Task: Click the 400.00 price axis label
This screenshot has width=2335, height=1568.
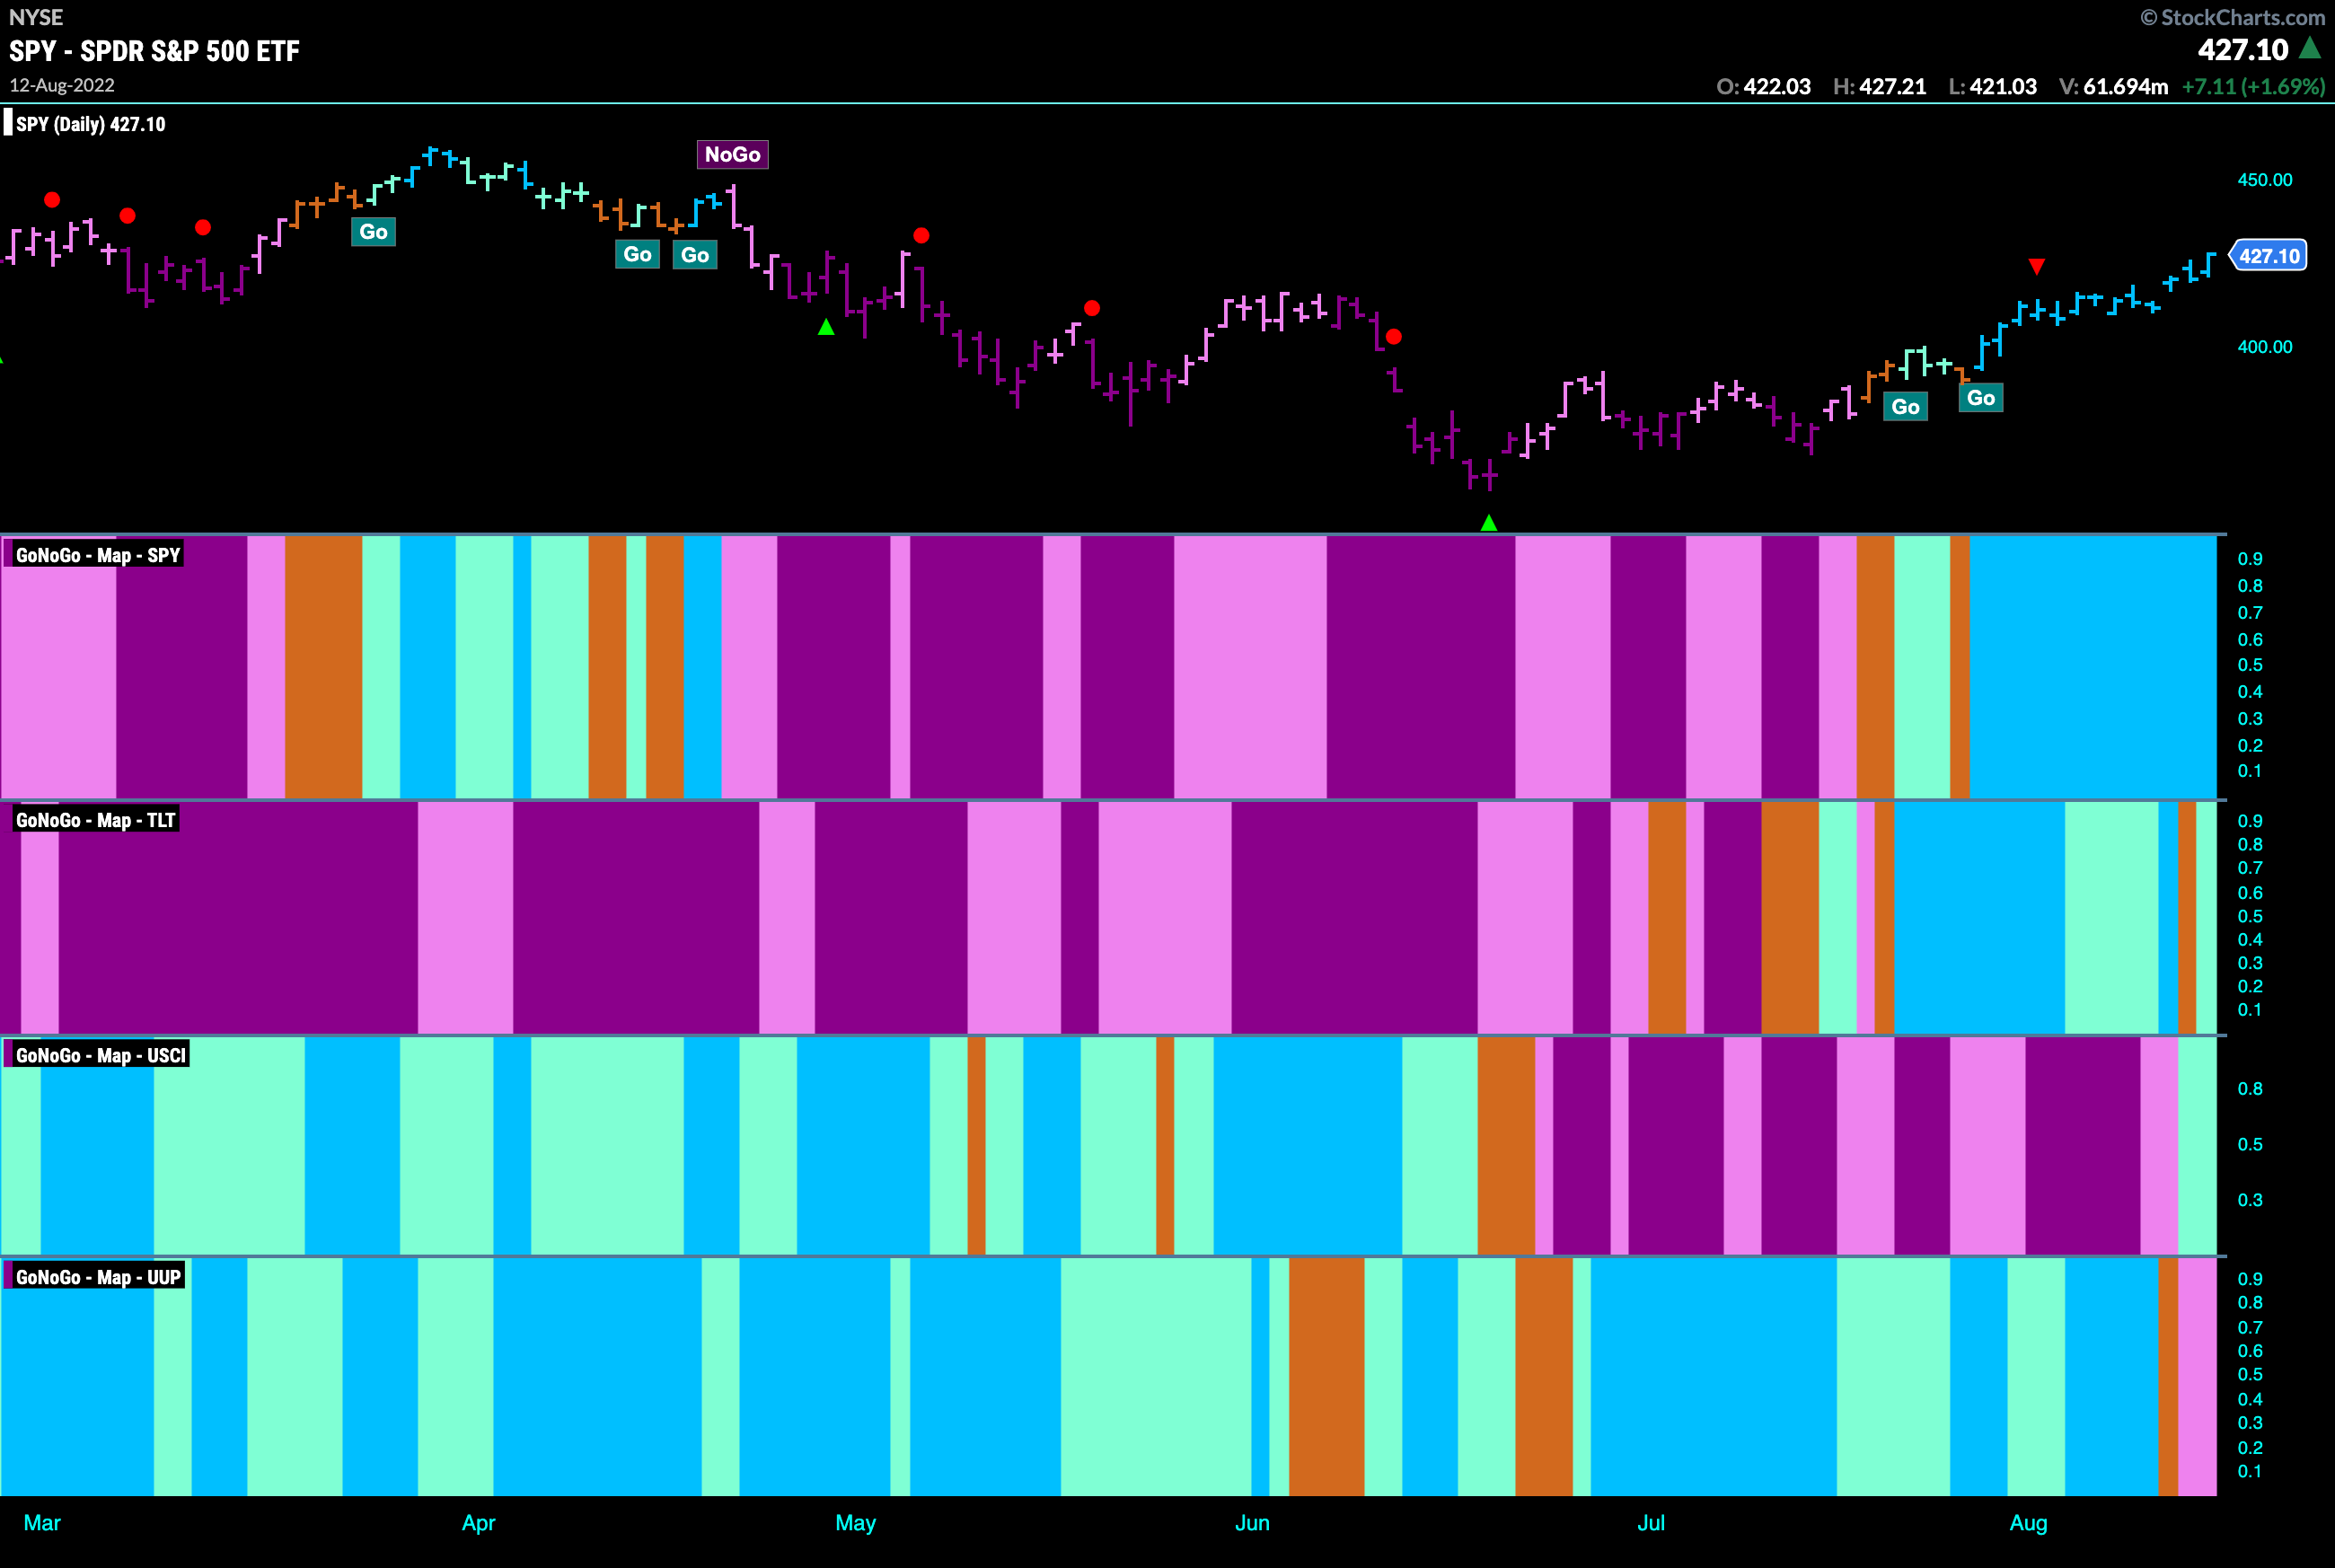Action: (x=2265, y=347)
